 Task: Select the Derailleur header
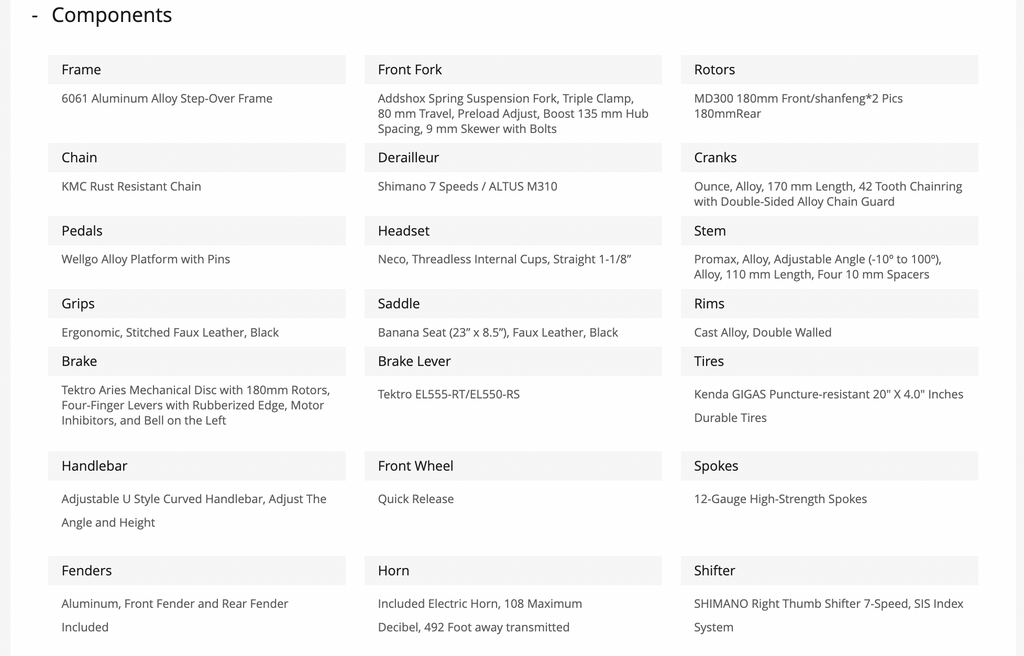click(408, 158)
